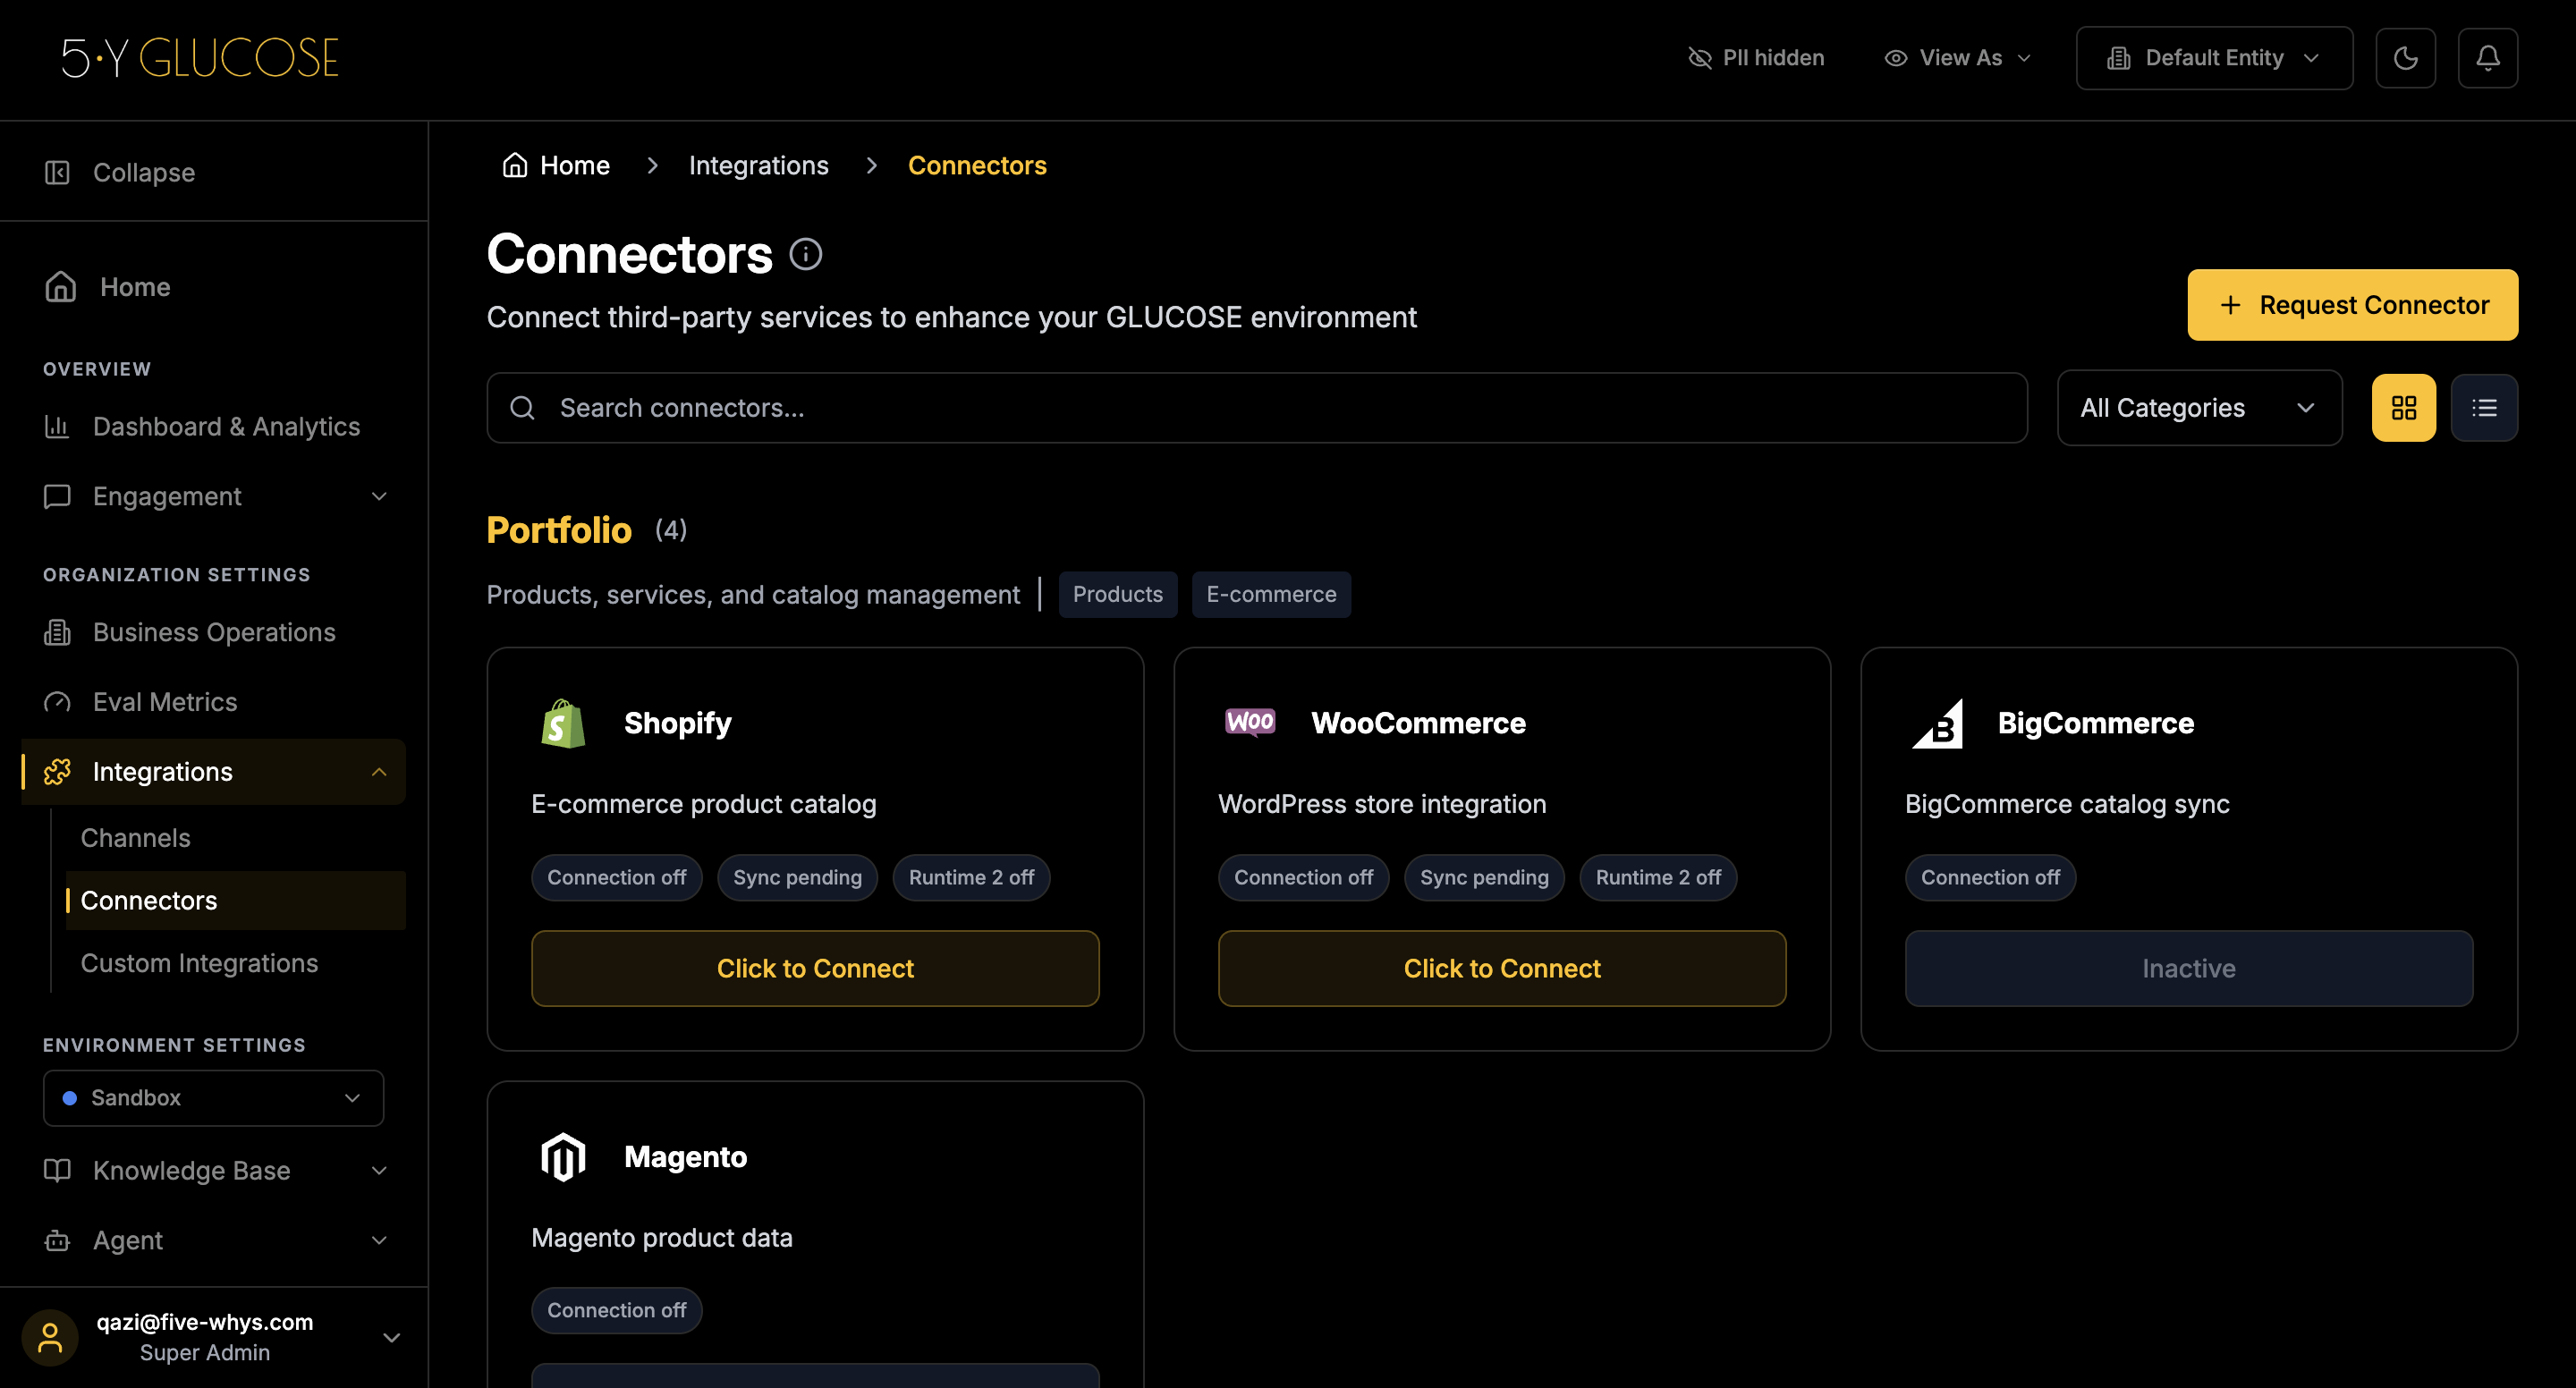Focus the Search connectors field
The height and width of the screenshot is (1388, 2576).
[x=1256, y=408]
